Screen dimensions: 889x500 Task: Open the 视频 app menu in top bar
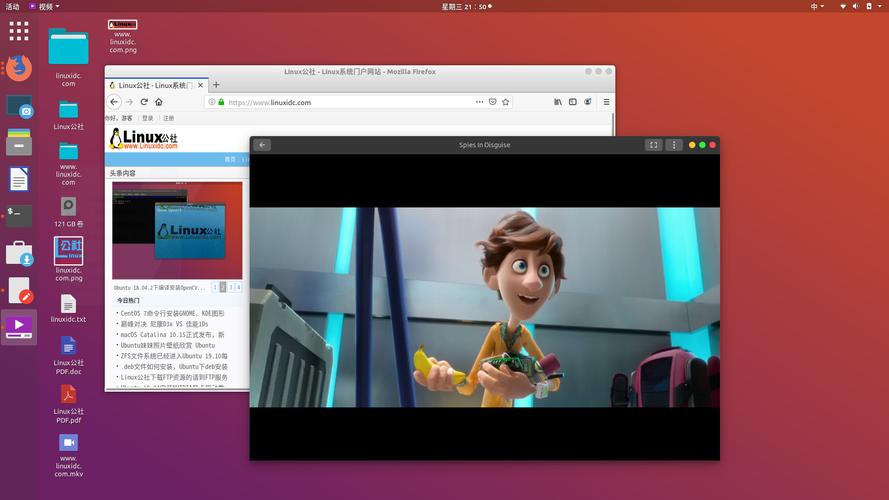[x=43, y=6]
